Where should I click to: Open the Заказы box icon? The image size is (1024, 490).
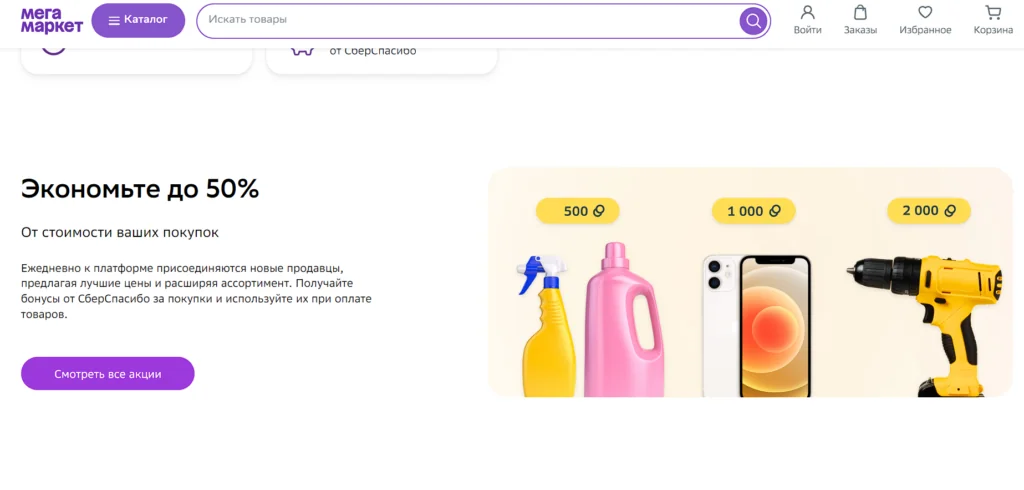[860, 13]
